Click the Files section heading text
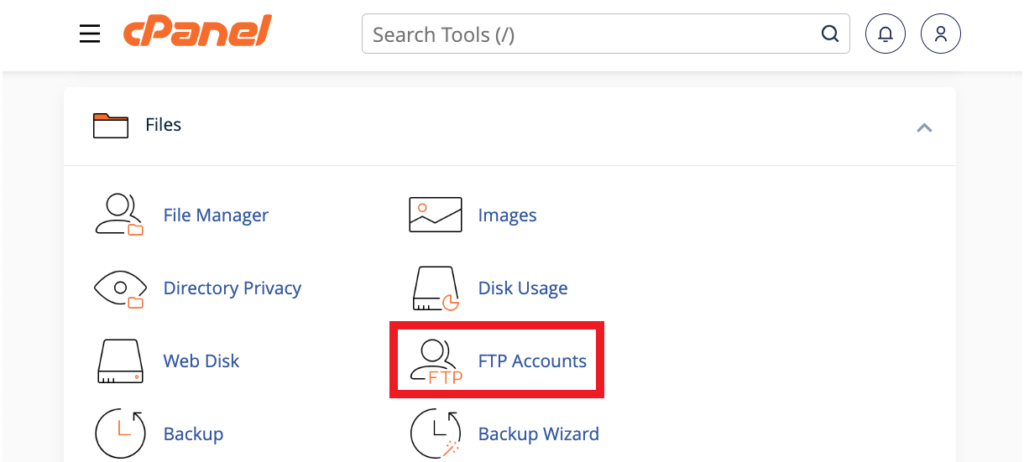The image size is (1024, 462). click(163, 125)
